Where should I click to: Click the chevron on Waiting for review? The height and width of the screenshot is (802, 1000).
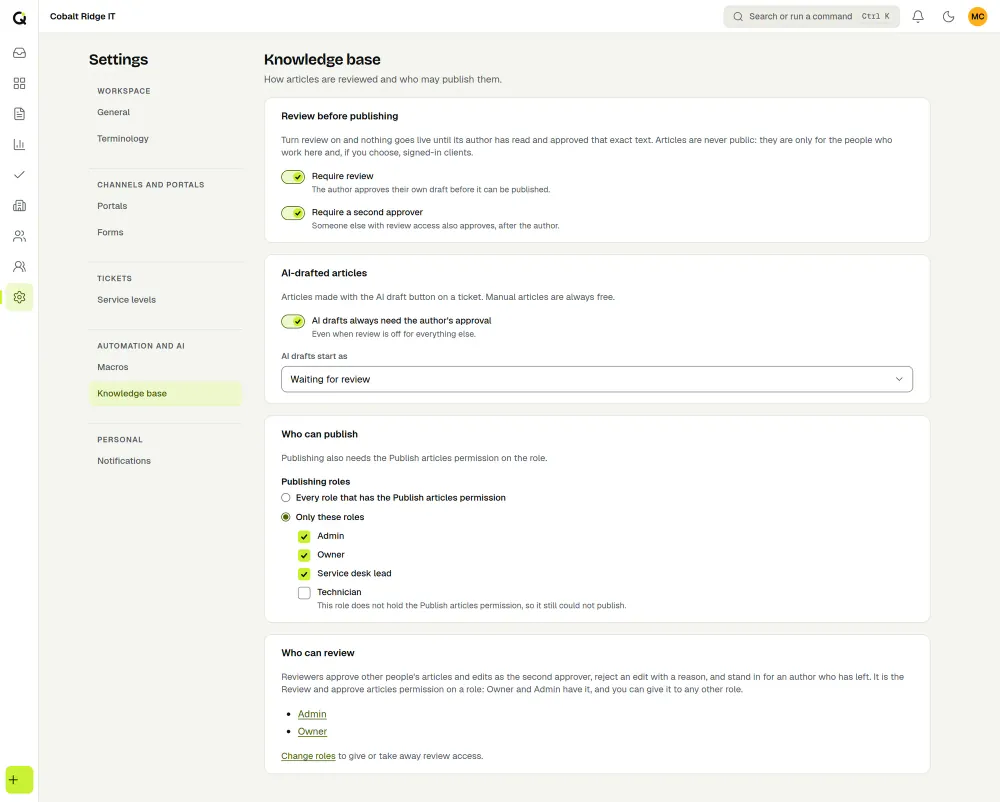[899, 379]
